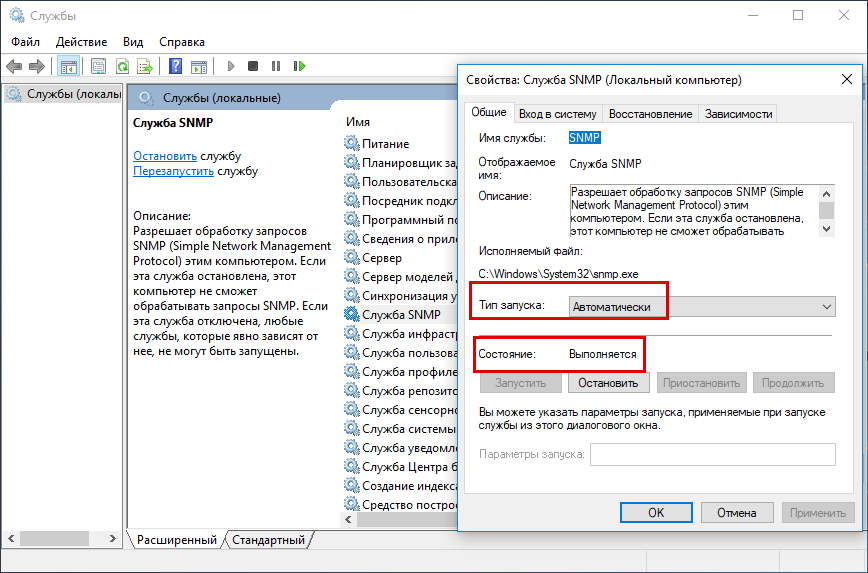Click the Служба уведомлений service gear icon
The width and height of the screenshot is (868, 573).
pos(352,447)
